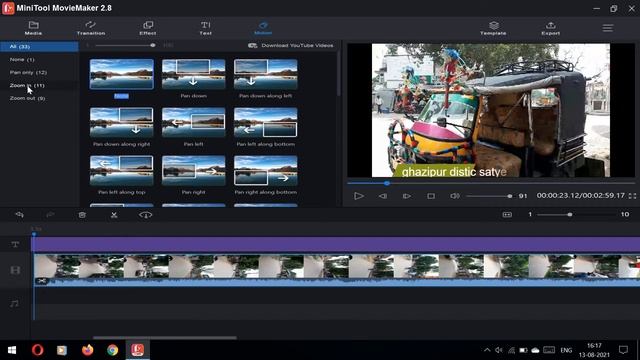Stop the preview playback
Viewport: 640px width, 360px height.
pyautogui.click(x=431, y=196)
